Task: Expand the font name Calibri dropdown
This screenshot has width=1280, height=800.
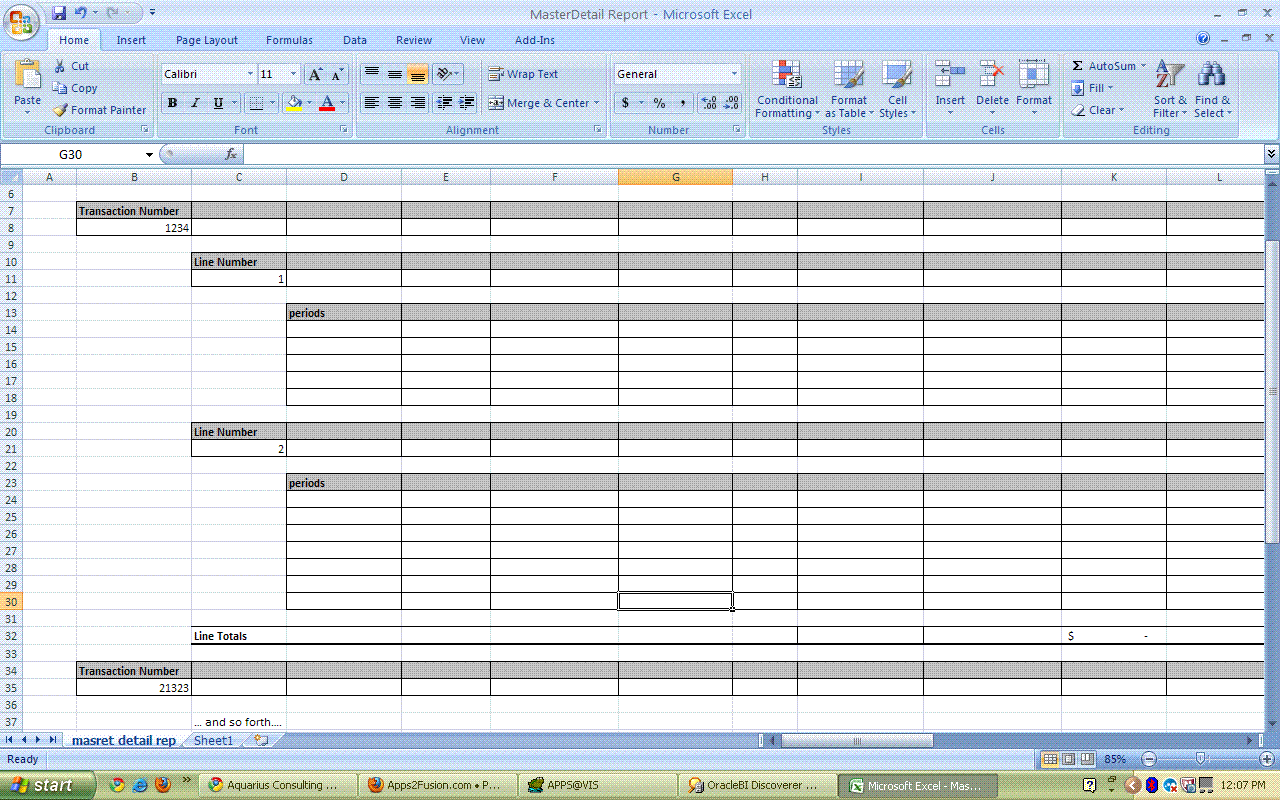Action: click(x=250, y=74)
